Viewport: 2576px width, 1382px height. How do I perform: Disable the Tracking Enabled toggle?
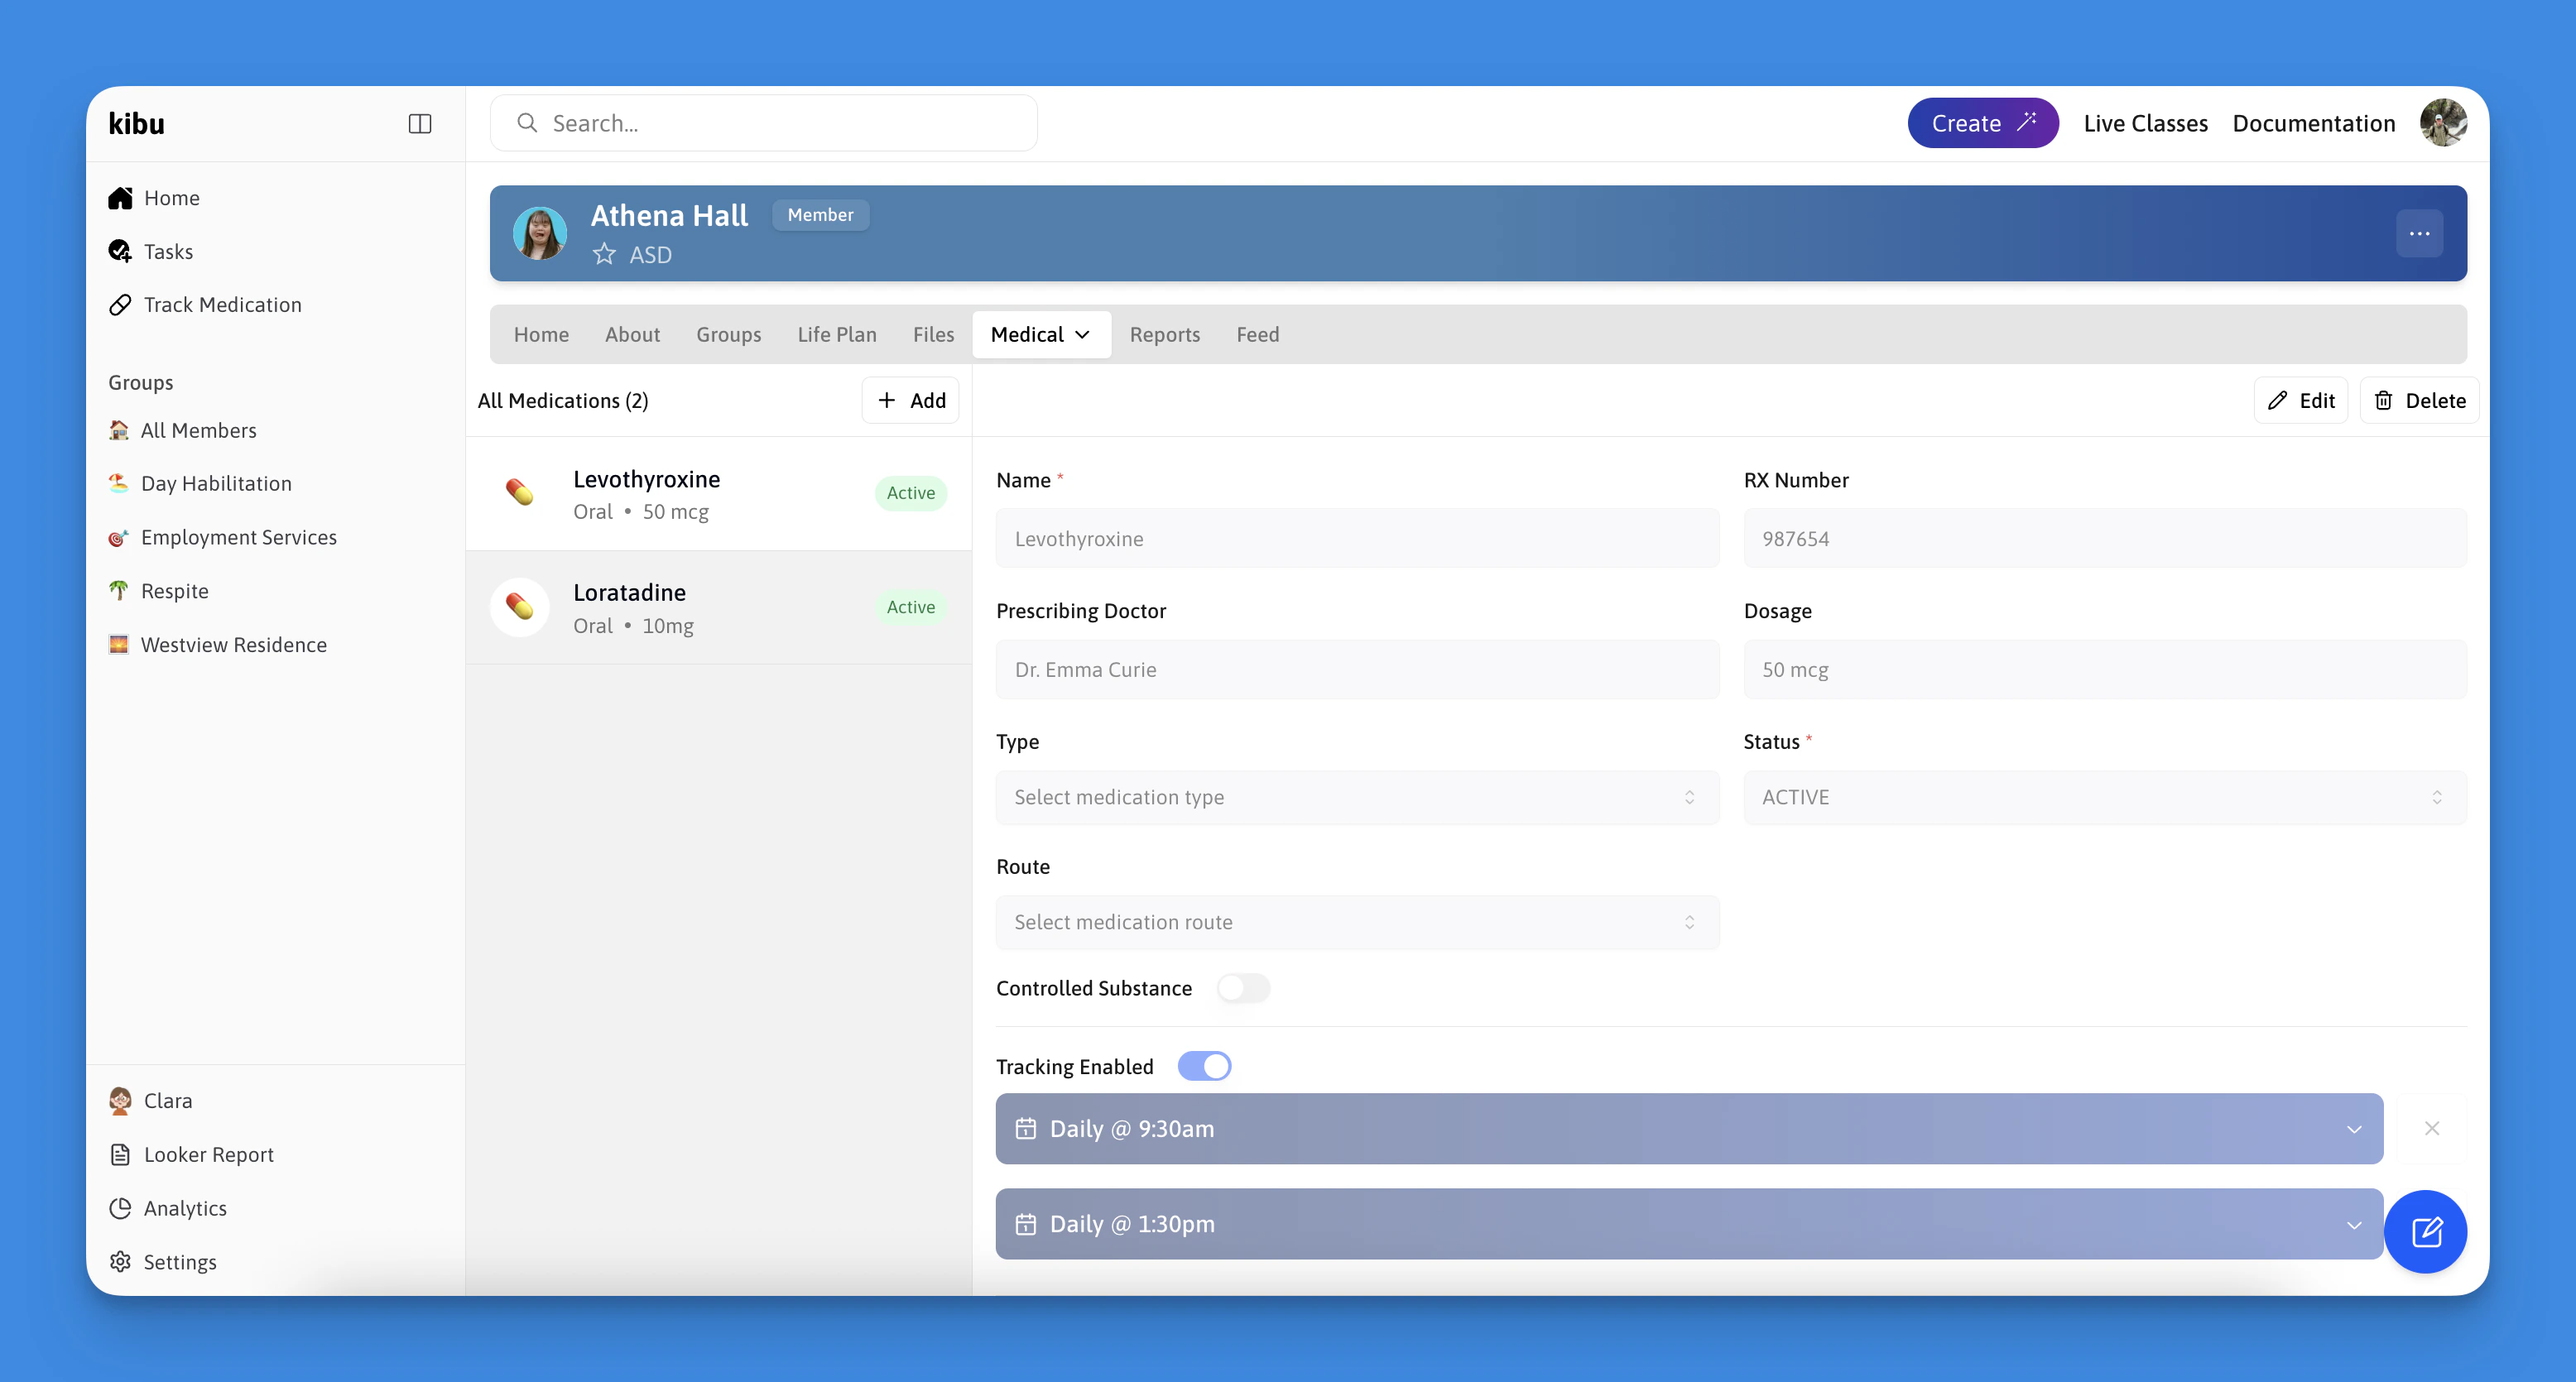click(x=1204, y=1066)
